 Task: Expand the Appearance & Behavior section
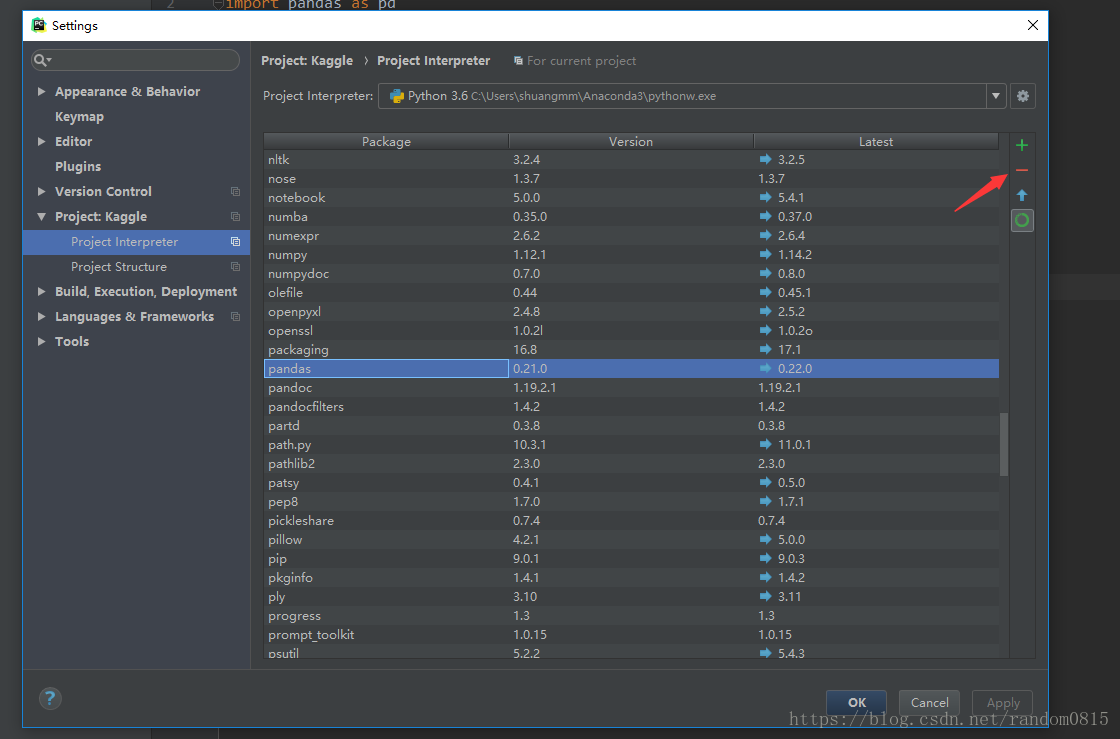[x=41, y=92]
